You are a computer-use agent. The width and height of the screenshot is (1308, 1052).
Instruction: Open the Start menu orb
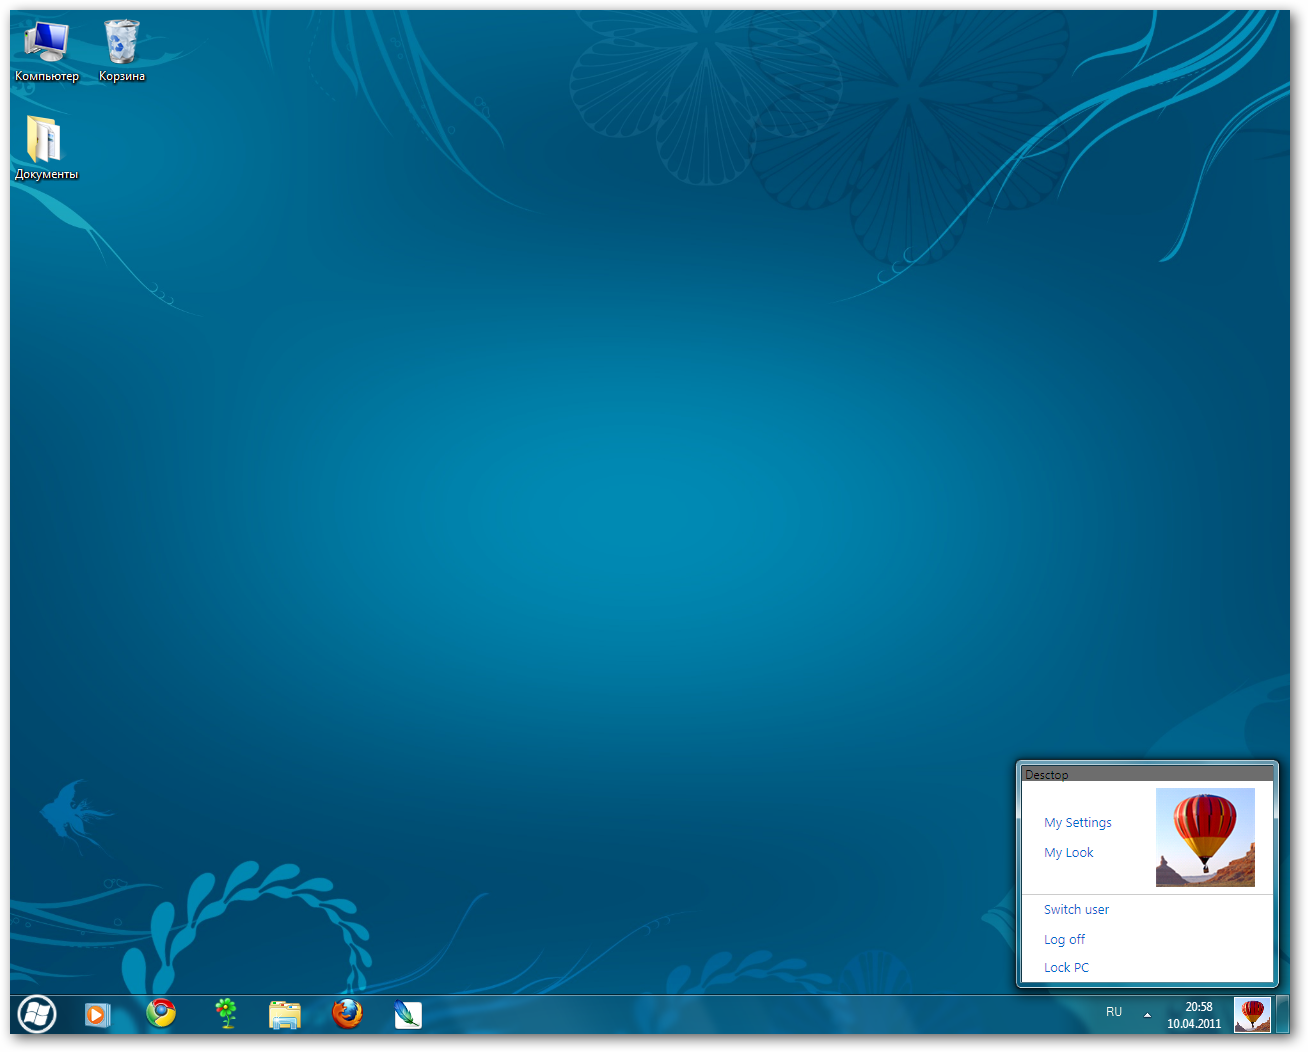[x=37, y=1014]
